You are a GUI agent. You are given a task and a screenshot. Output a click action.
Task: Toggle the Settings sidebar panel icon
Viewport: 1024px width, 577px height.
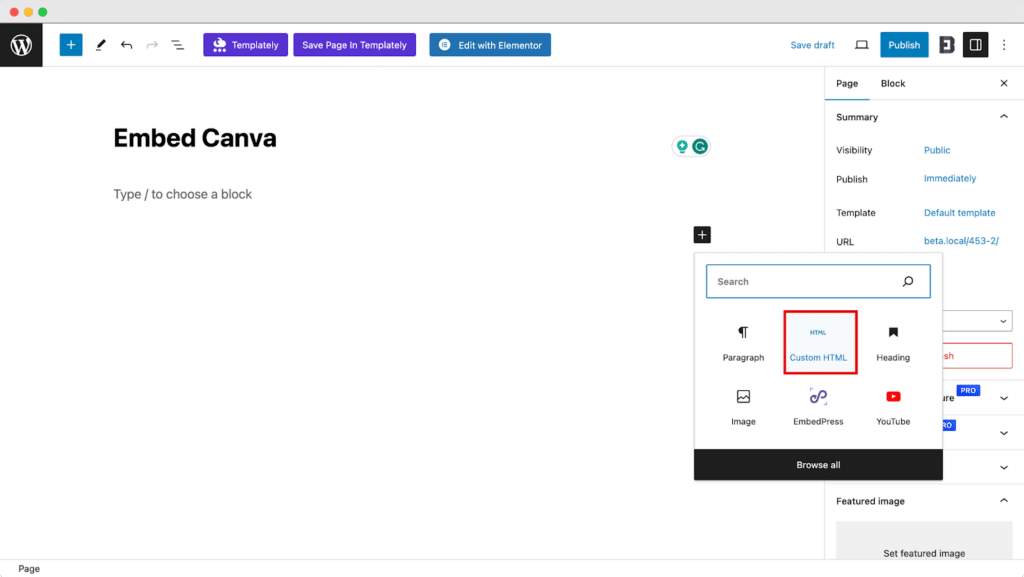975,45
